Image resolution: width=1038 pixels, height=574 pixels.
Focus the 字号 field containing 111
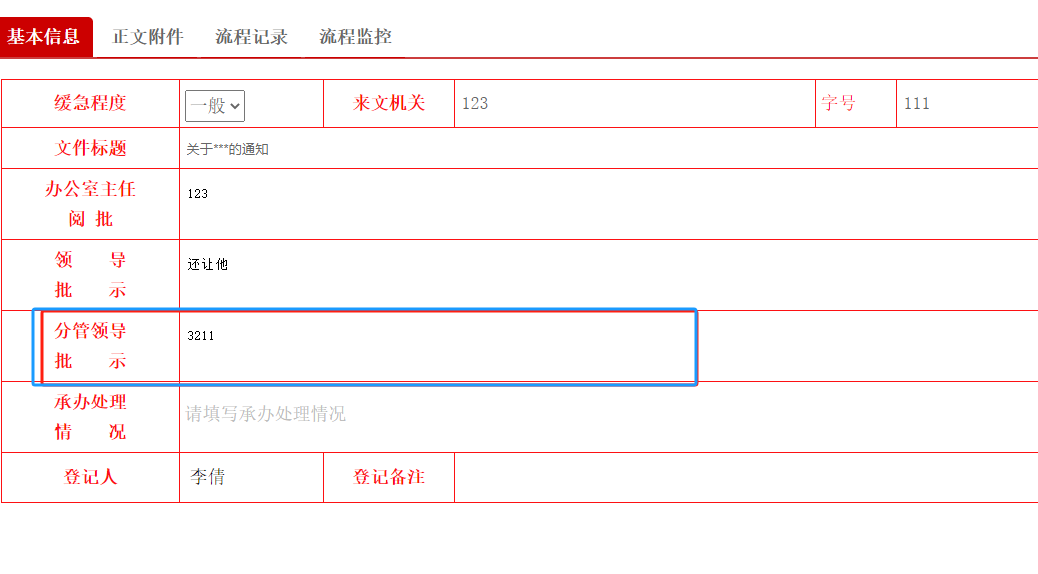pos(965,103)
